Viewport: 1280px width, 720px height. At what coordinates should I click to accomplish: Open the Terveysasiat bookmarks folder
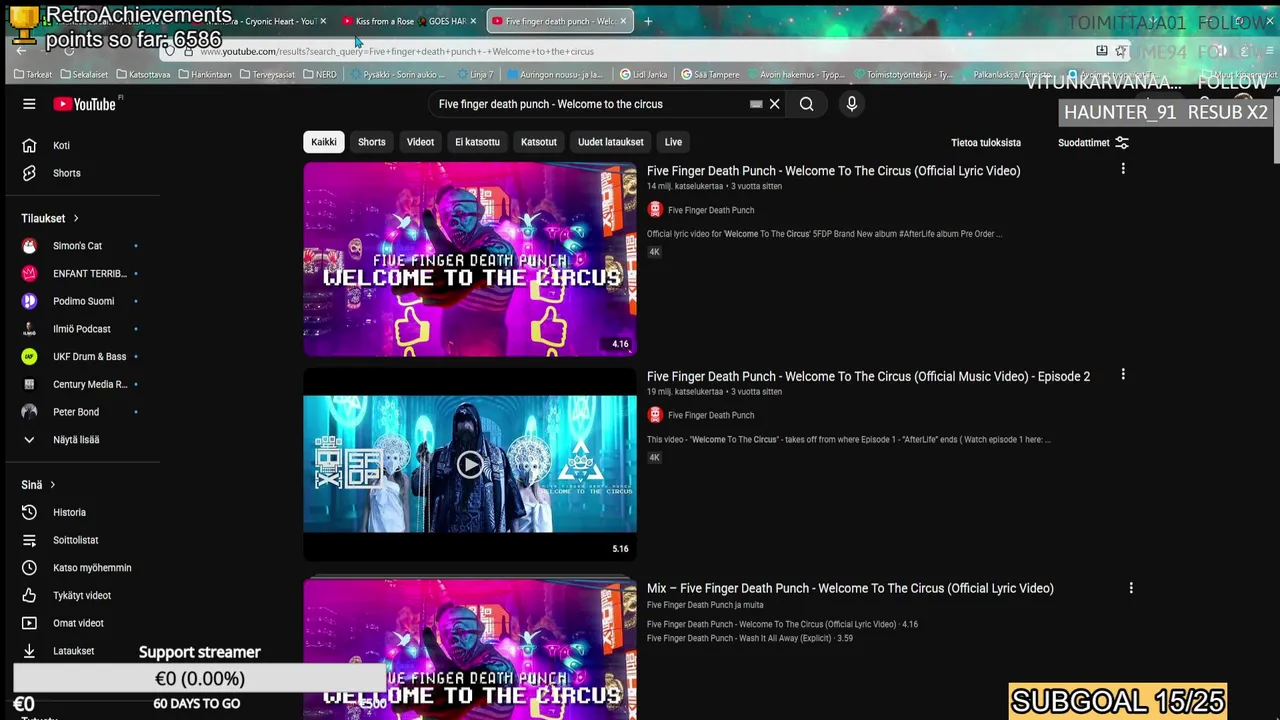267,74
